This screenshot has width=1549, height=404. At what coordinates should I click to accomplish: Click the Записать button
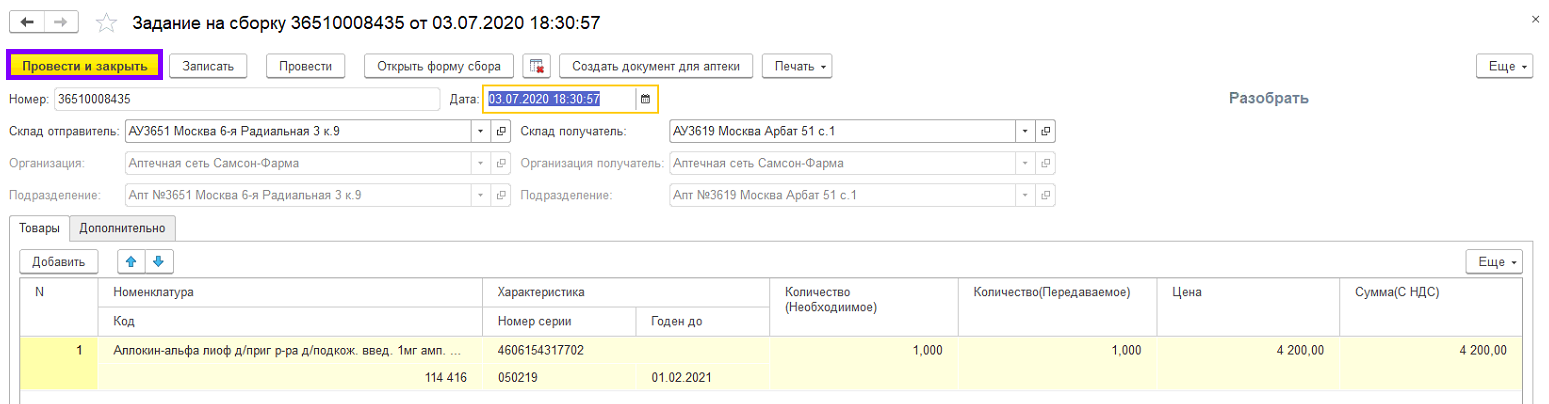[208, 67]
